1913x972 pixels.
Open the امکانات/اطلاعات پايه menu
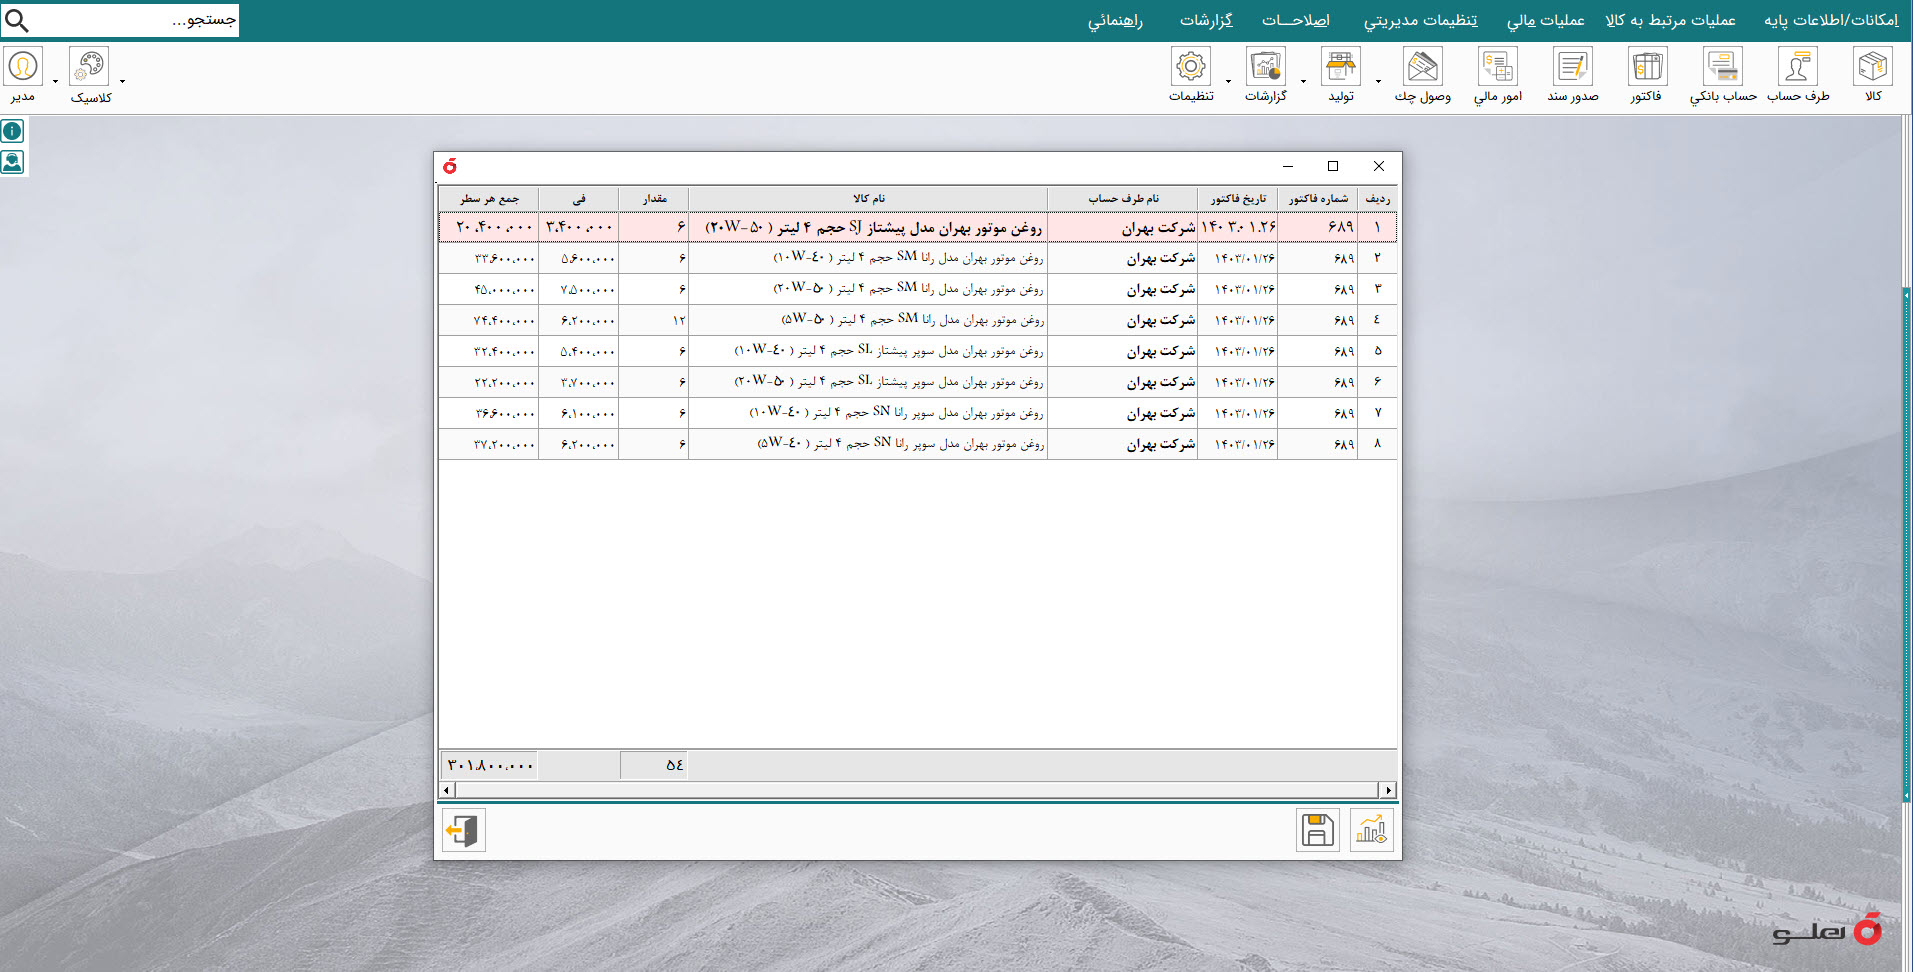[x=1831, y=20]
